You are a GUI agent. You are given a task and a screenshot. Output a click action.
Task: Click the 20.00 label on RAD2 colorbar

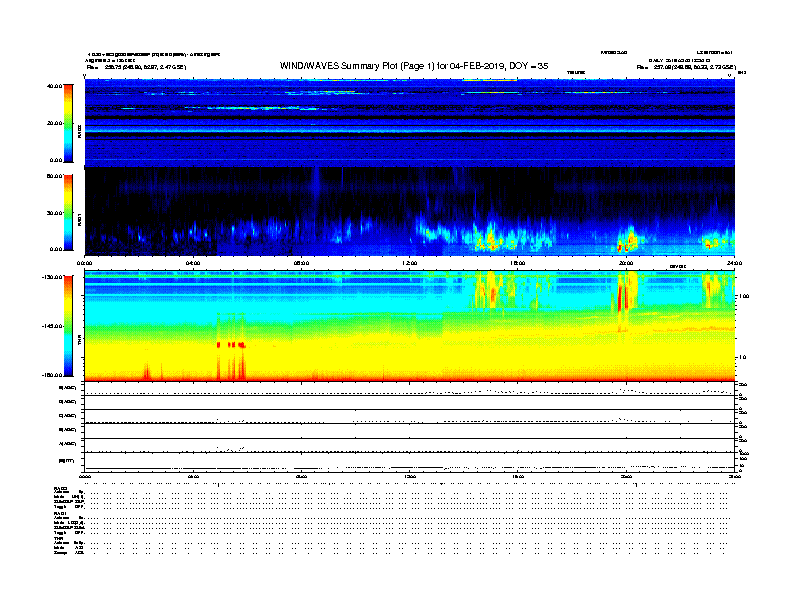[x=54, y=123]
